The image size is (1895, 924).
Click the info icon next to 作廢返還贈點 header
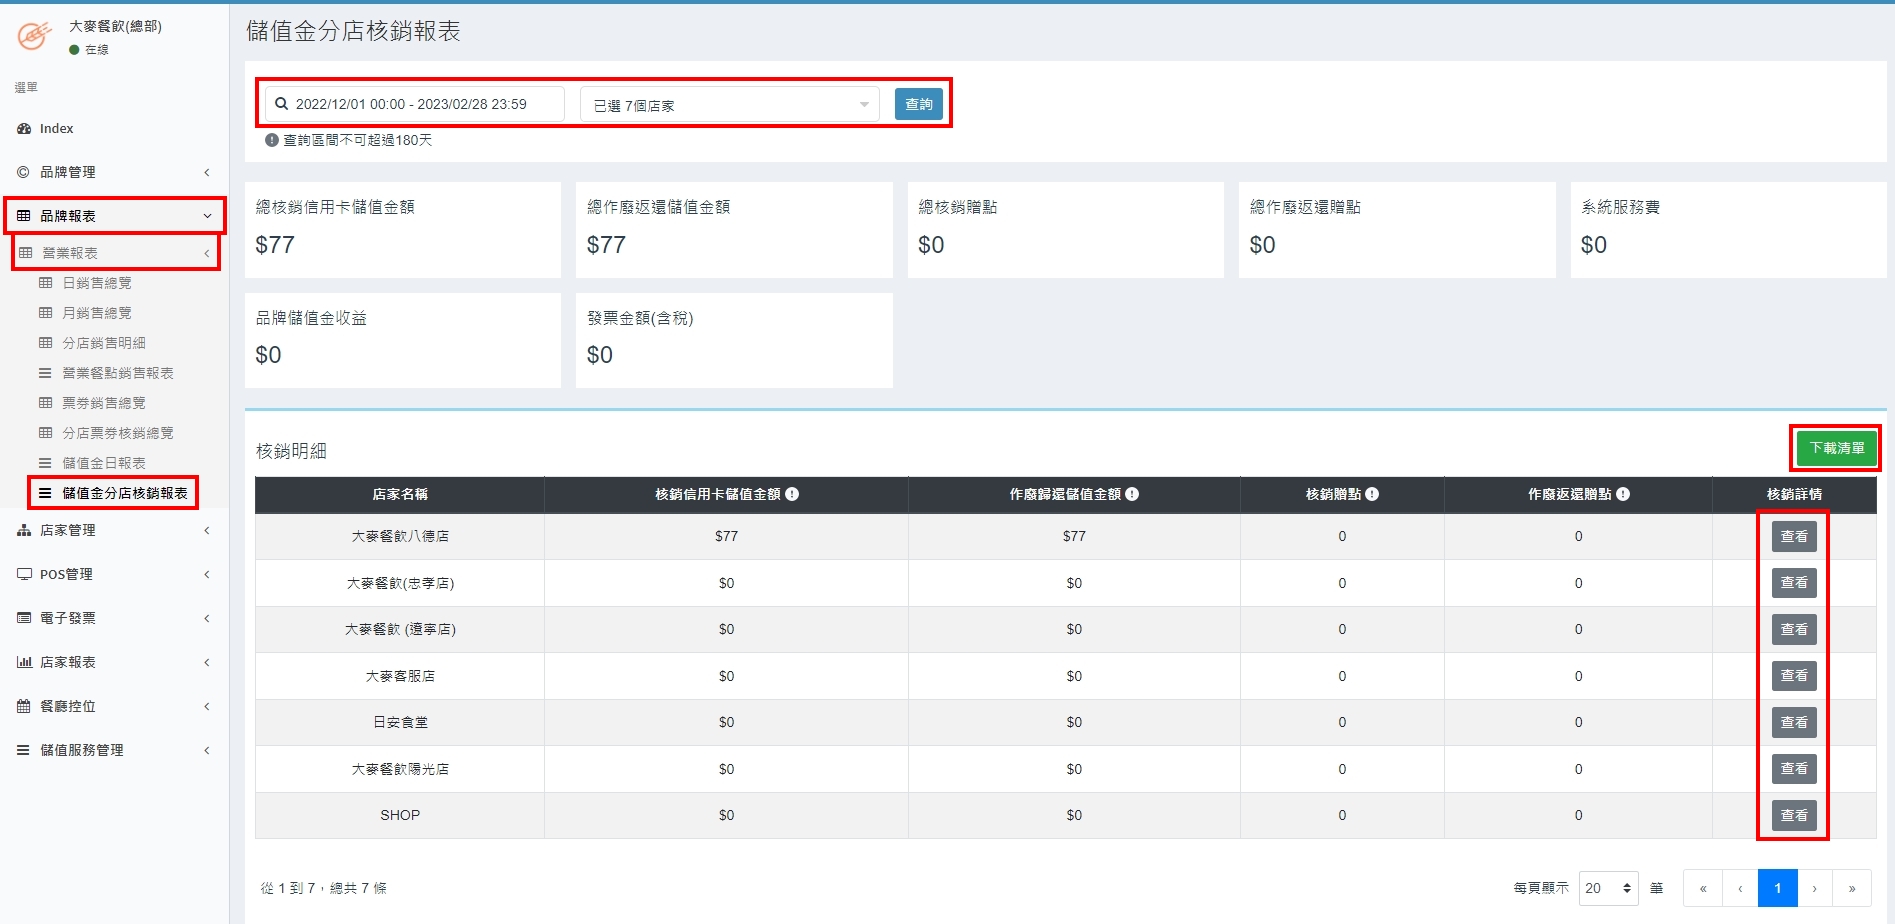1623,494
